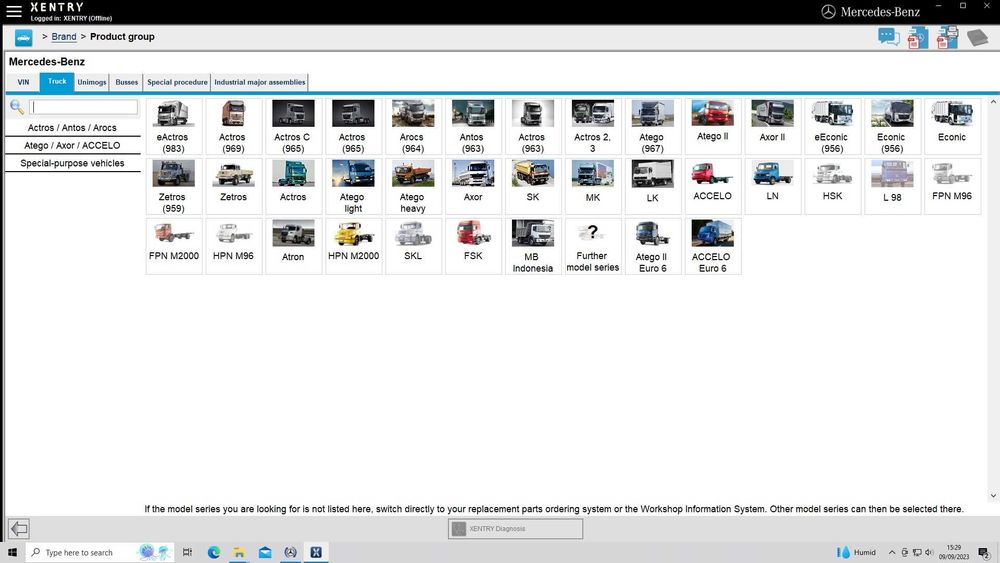This screenshot has height=563, width=1000.
Task: Click the blue car icon beside the breadcrumb
Action: pos(23,37)
